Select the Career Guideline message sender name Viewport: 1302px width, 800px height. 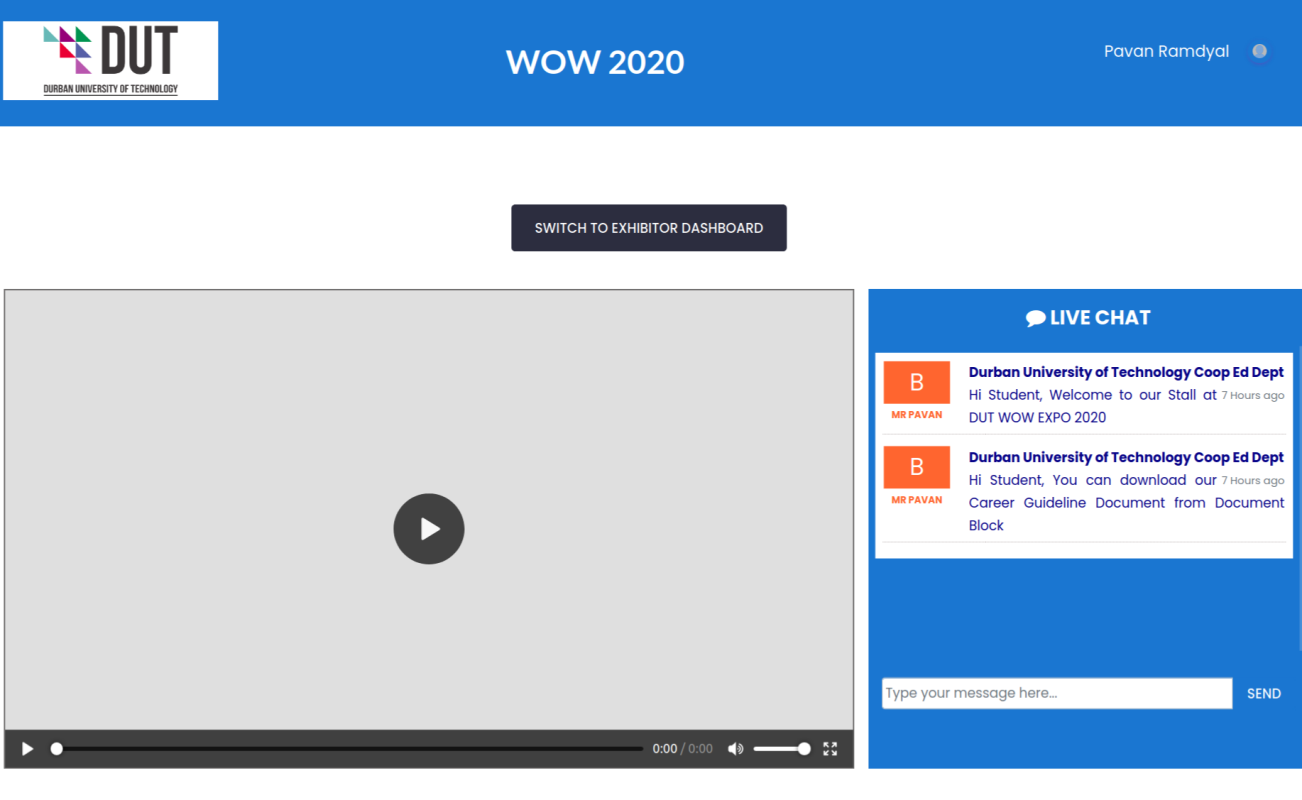(1125, 457)
